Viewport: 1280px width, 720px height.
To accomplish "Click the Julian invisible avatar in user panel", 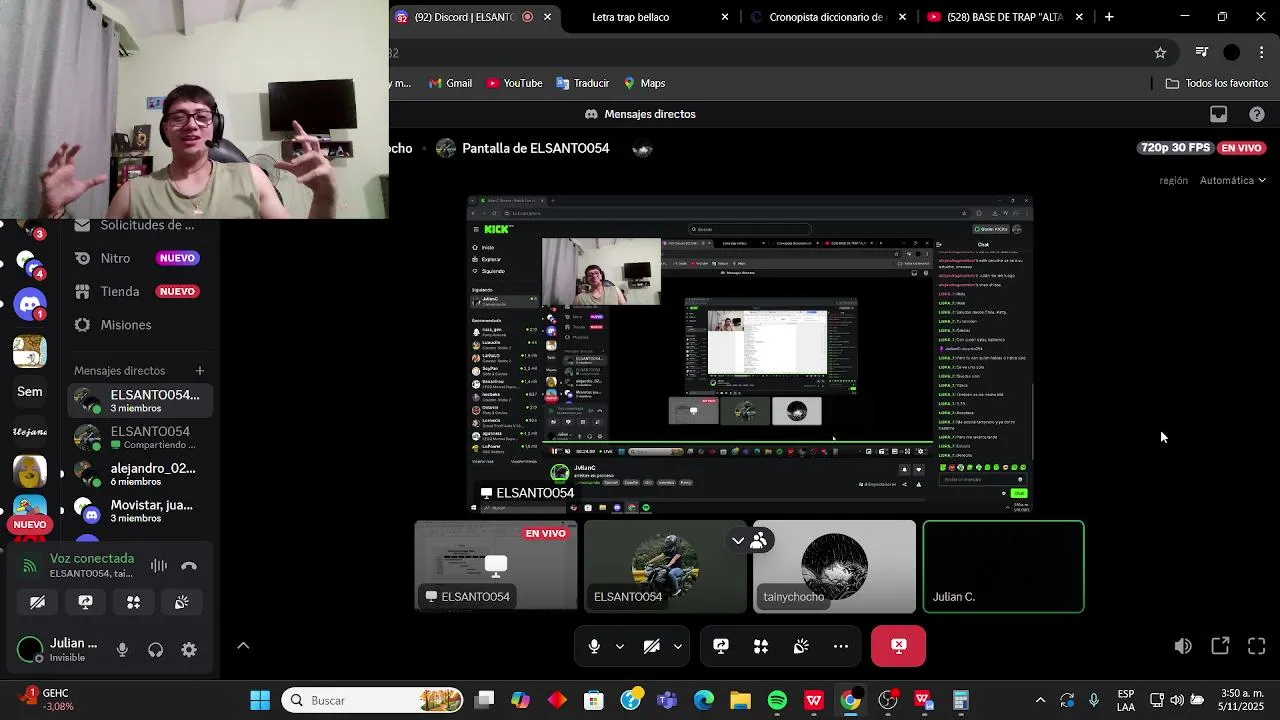I will tap(30, 650).
